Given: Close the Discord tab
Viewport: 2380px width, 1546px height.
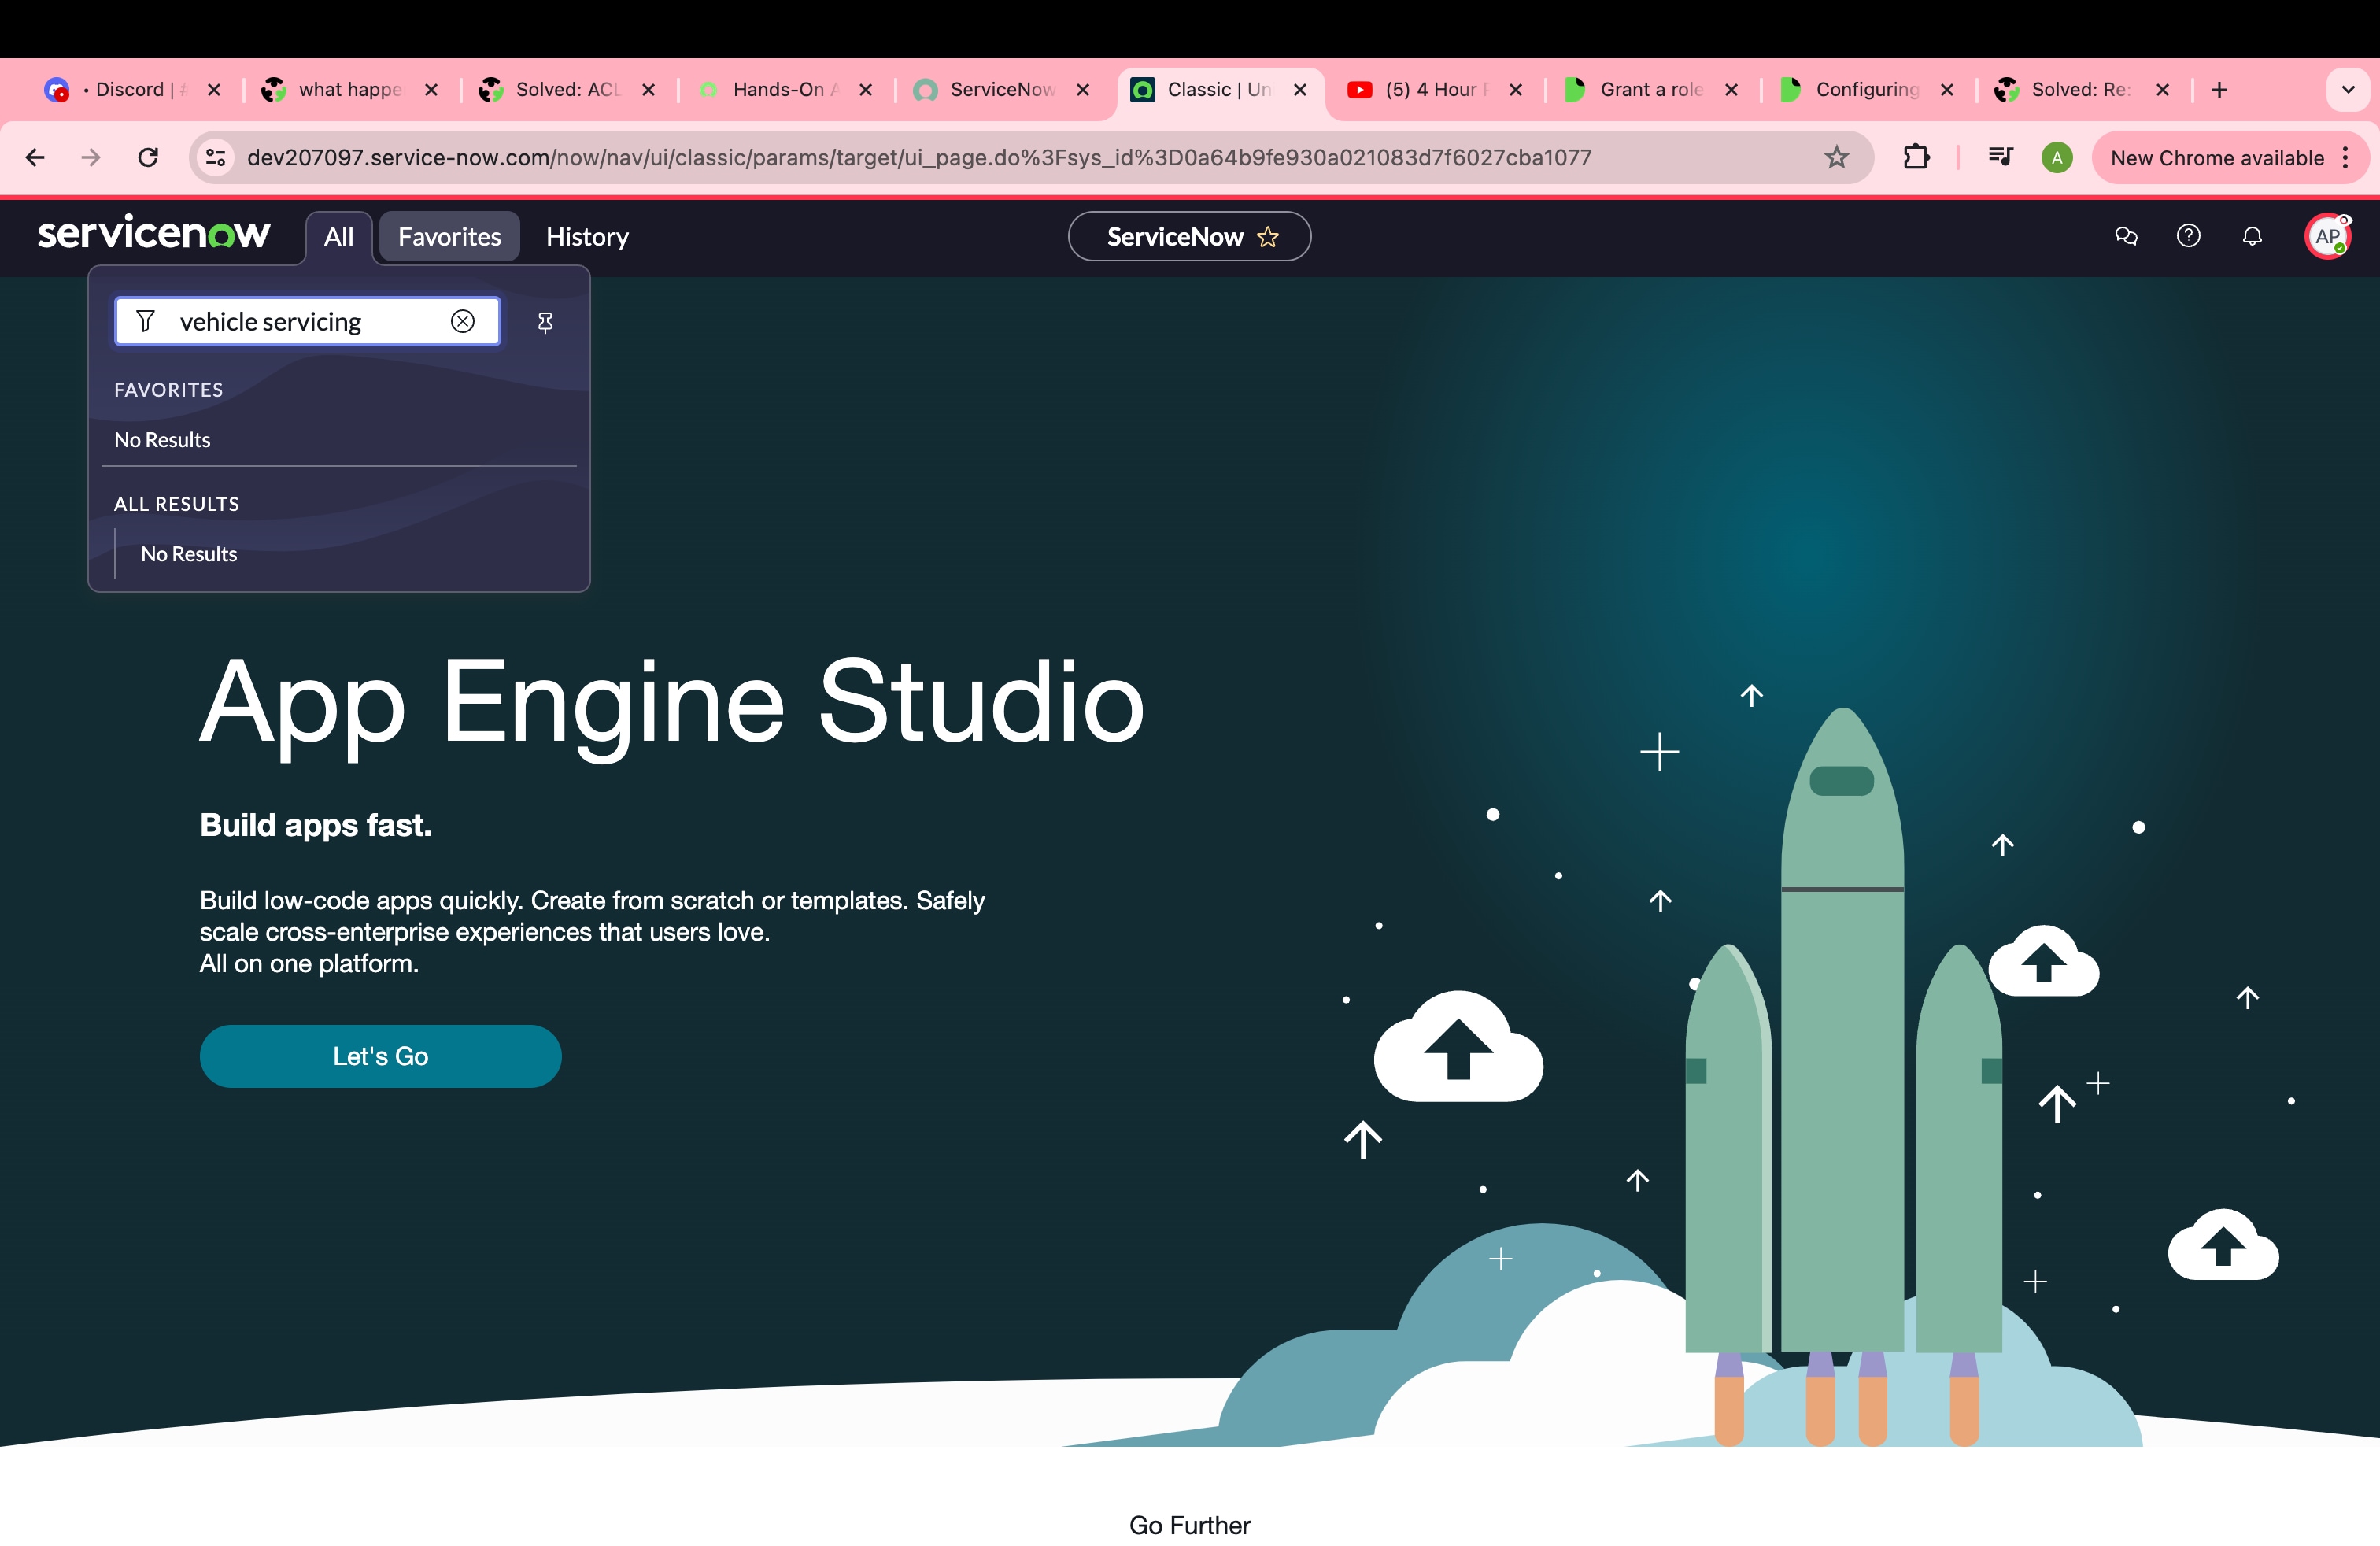Looking at the screenshot, I should point(213,90).
